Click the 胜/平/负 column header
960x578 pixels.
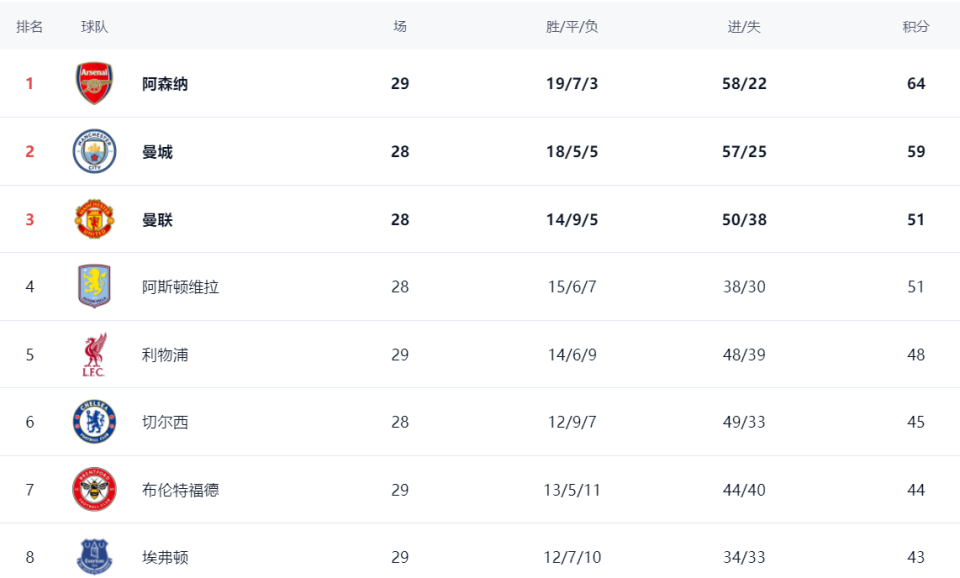572,27
